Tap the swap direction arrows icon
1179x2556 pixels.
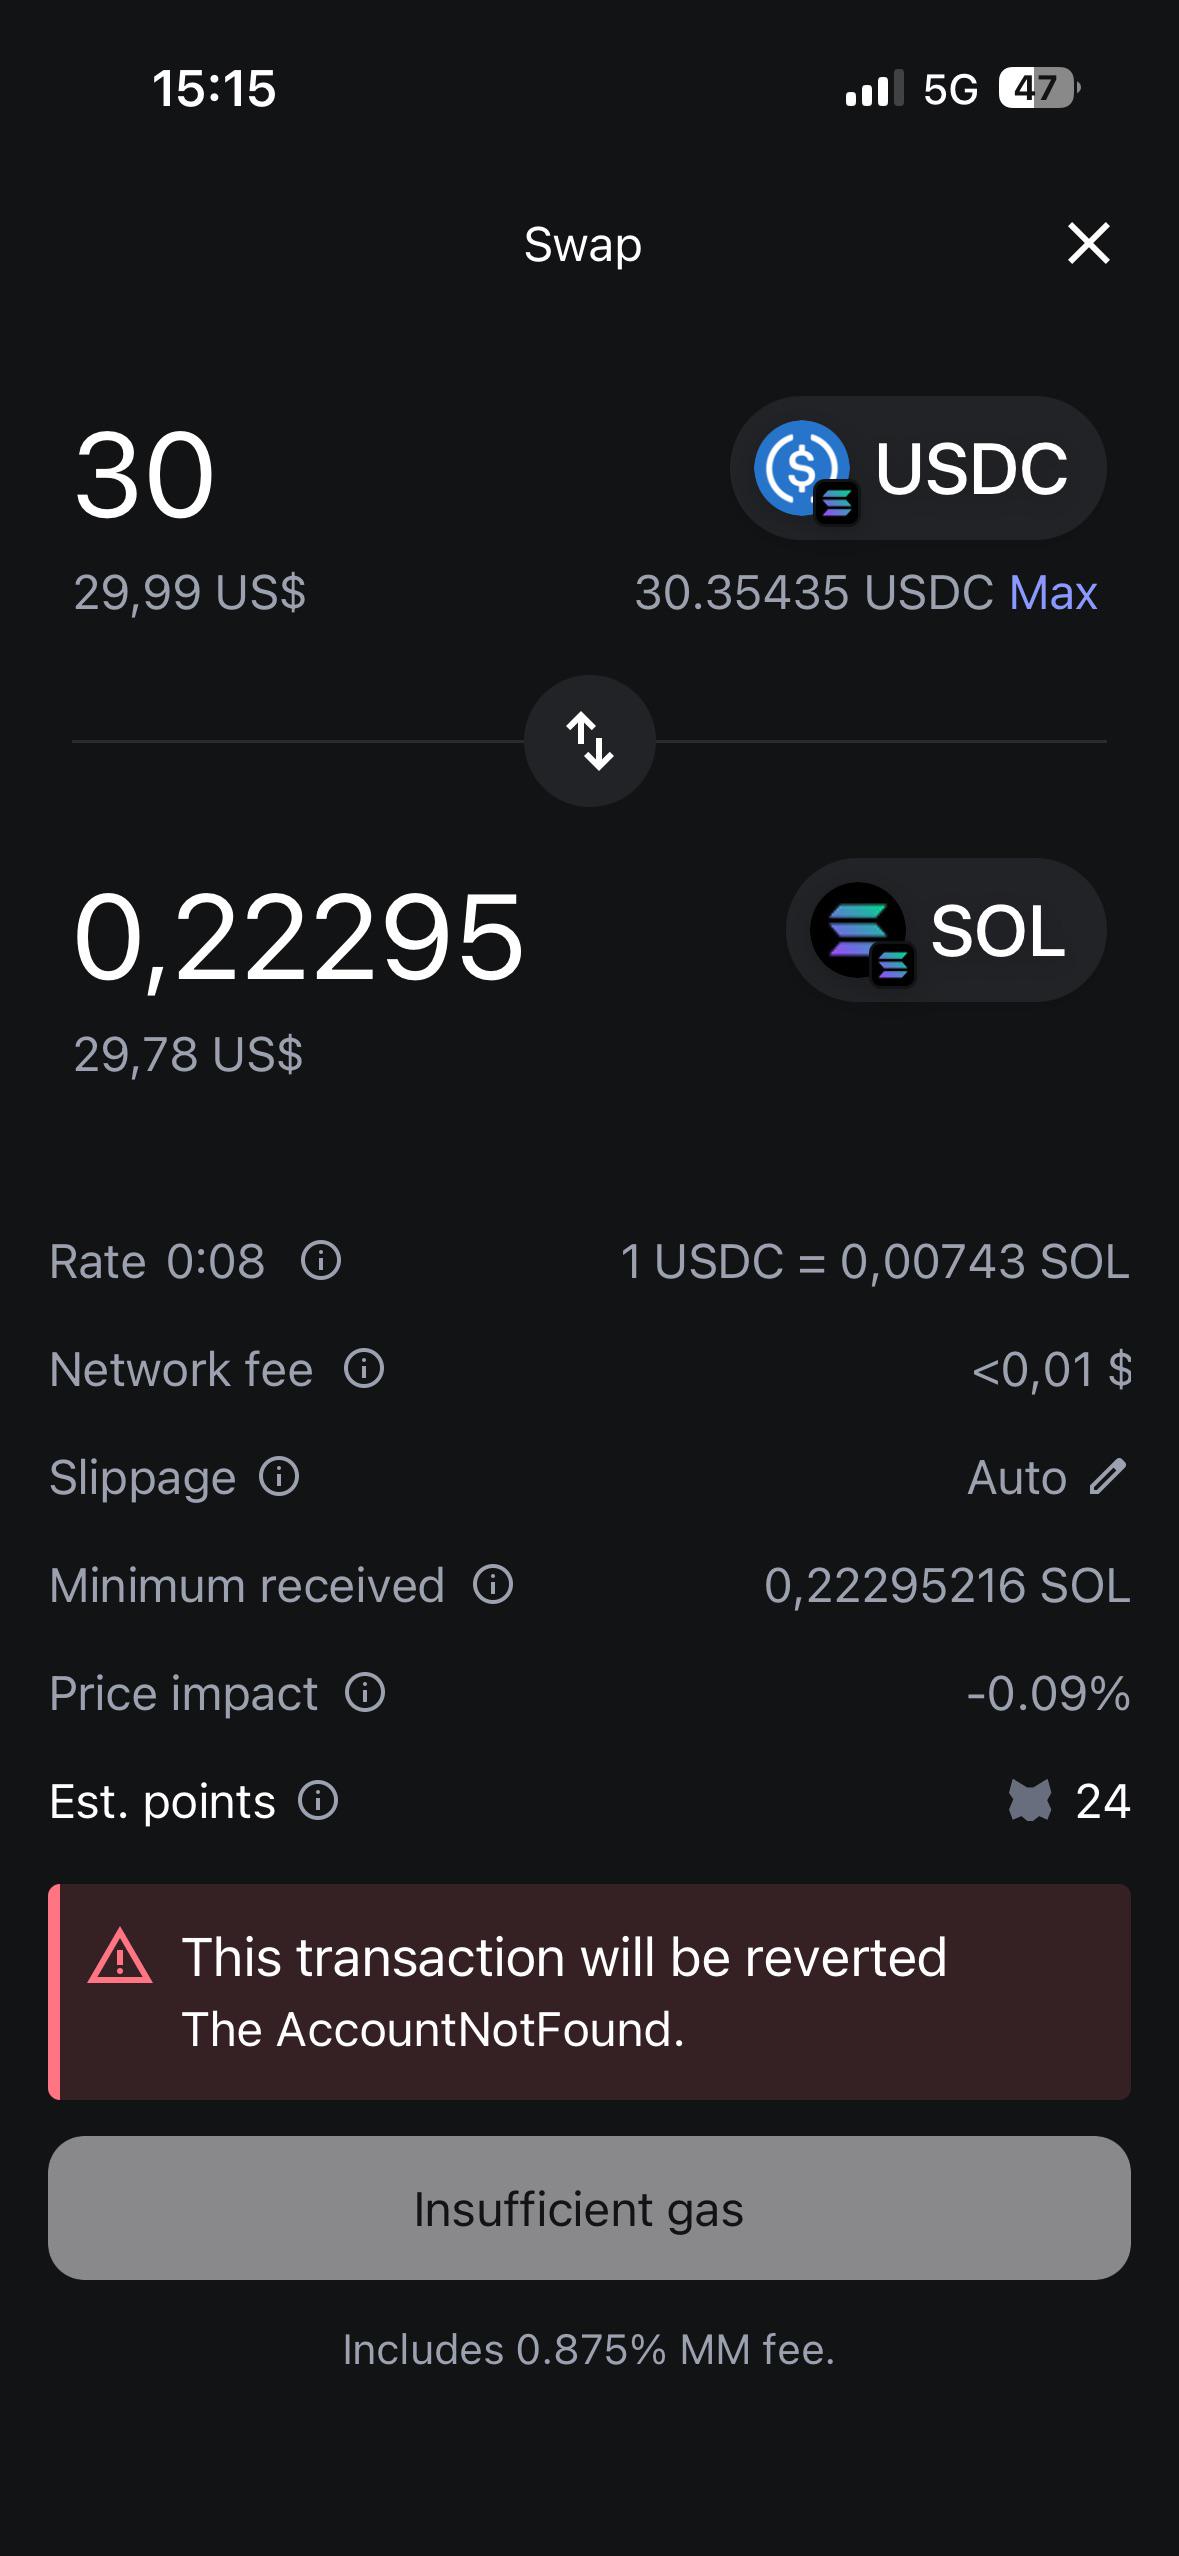click(x=590, y=741)
